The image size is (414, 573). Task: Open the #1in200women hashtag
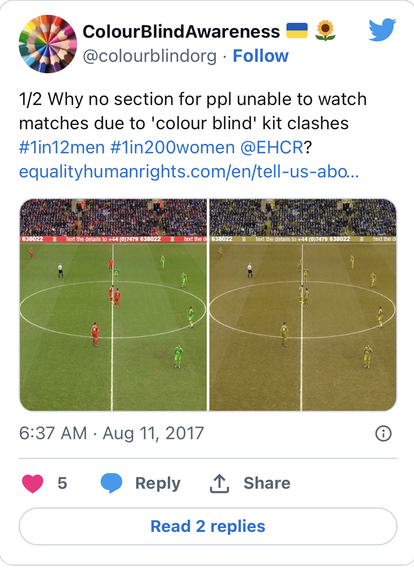(x=172, y=148)
